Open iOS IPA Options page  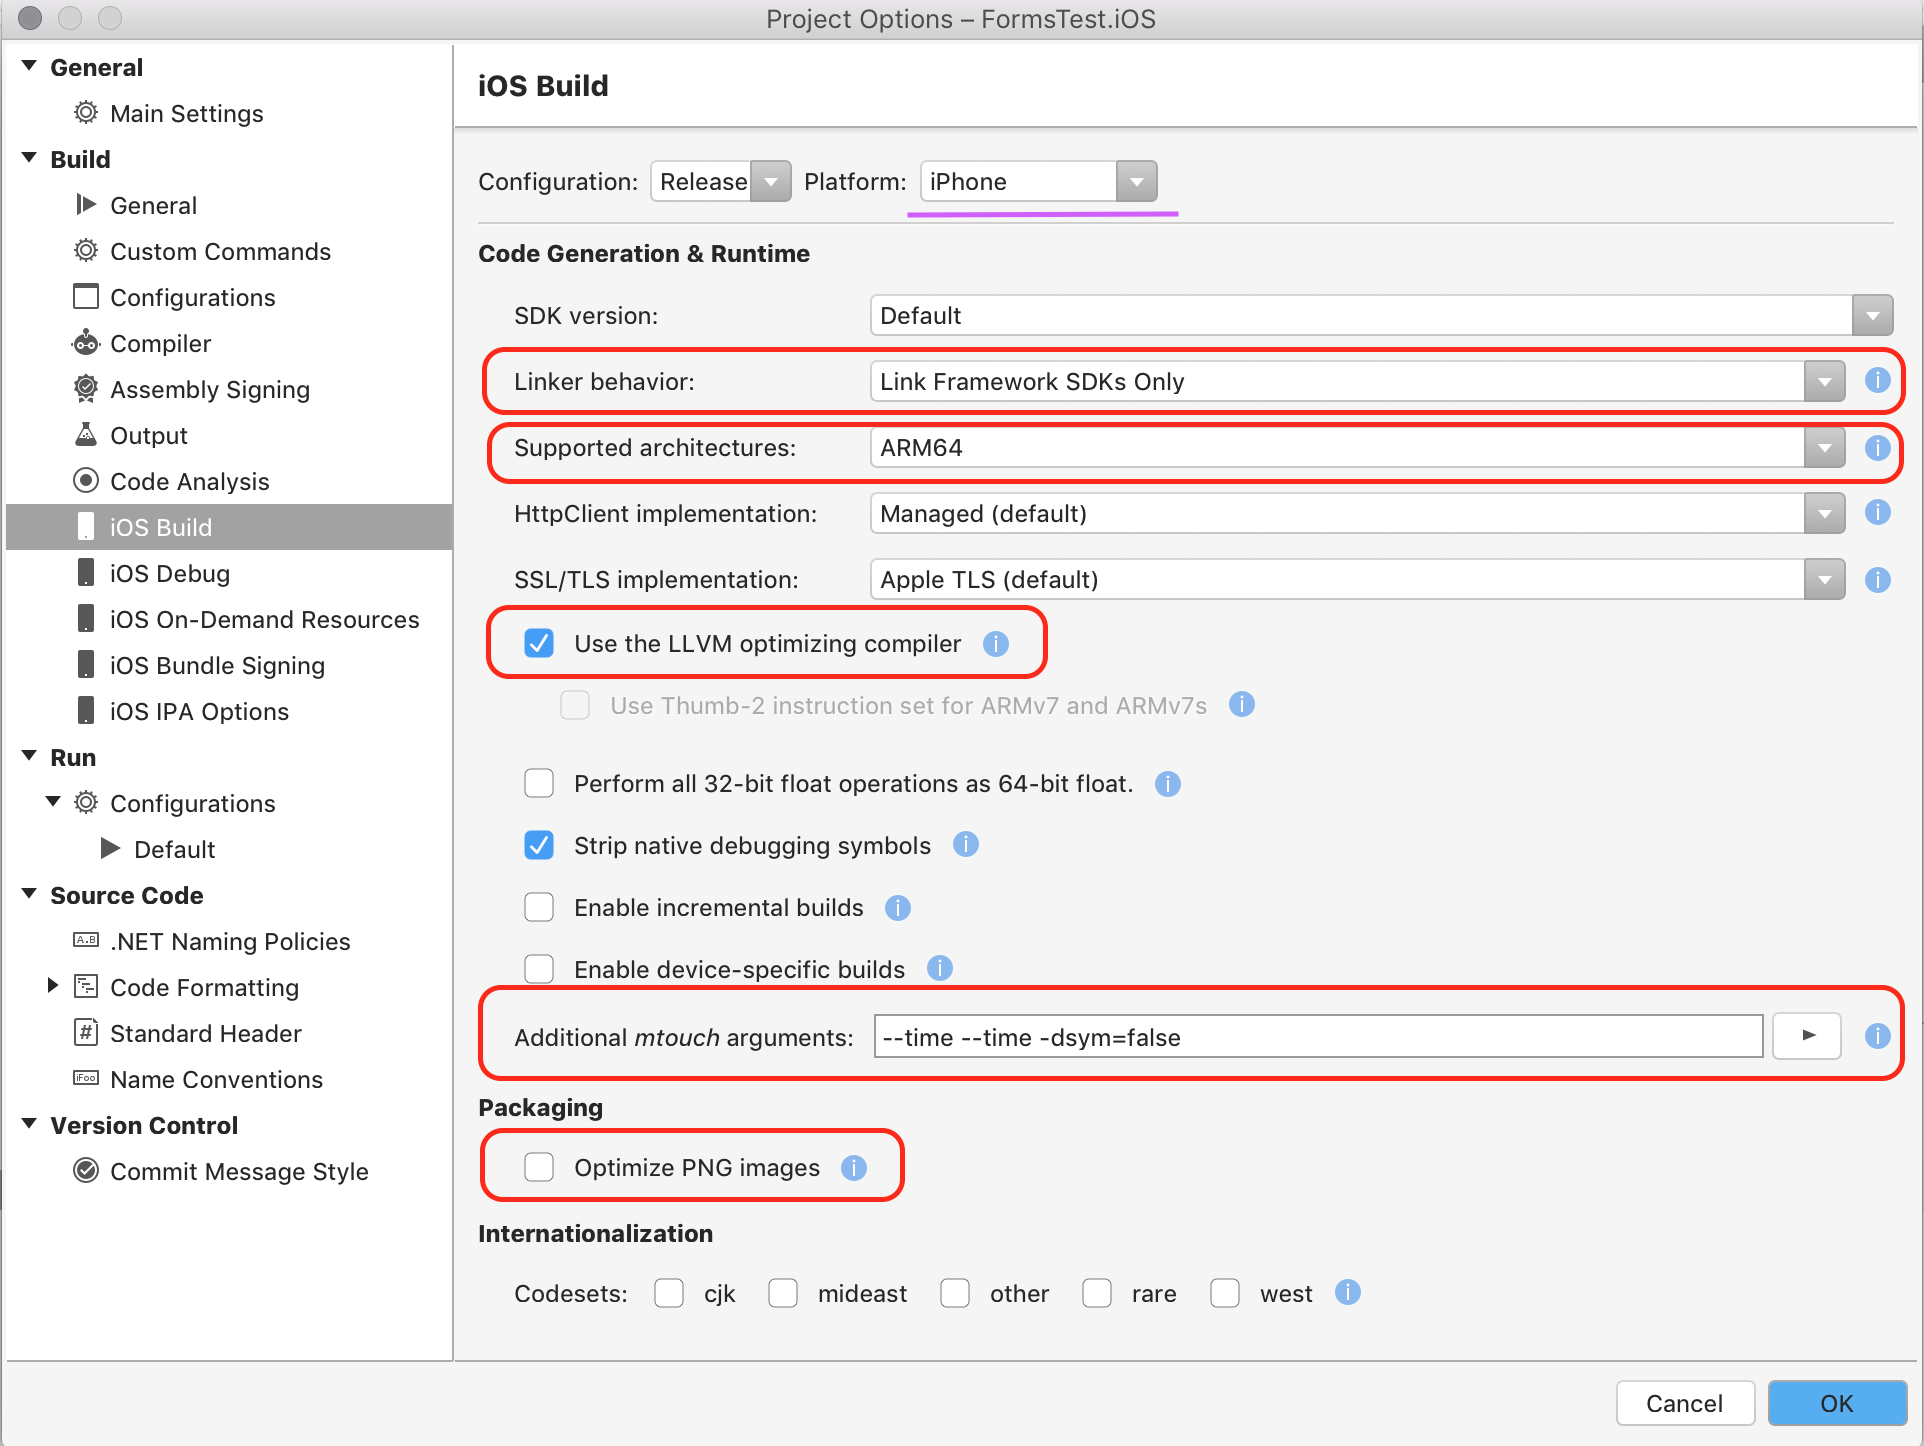coord(199,711)
